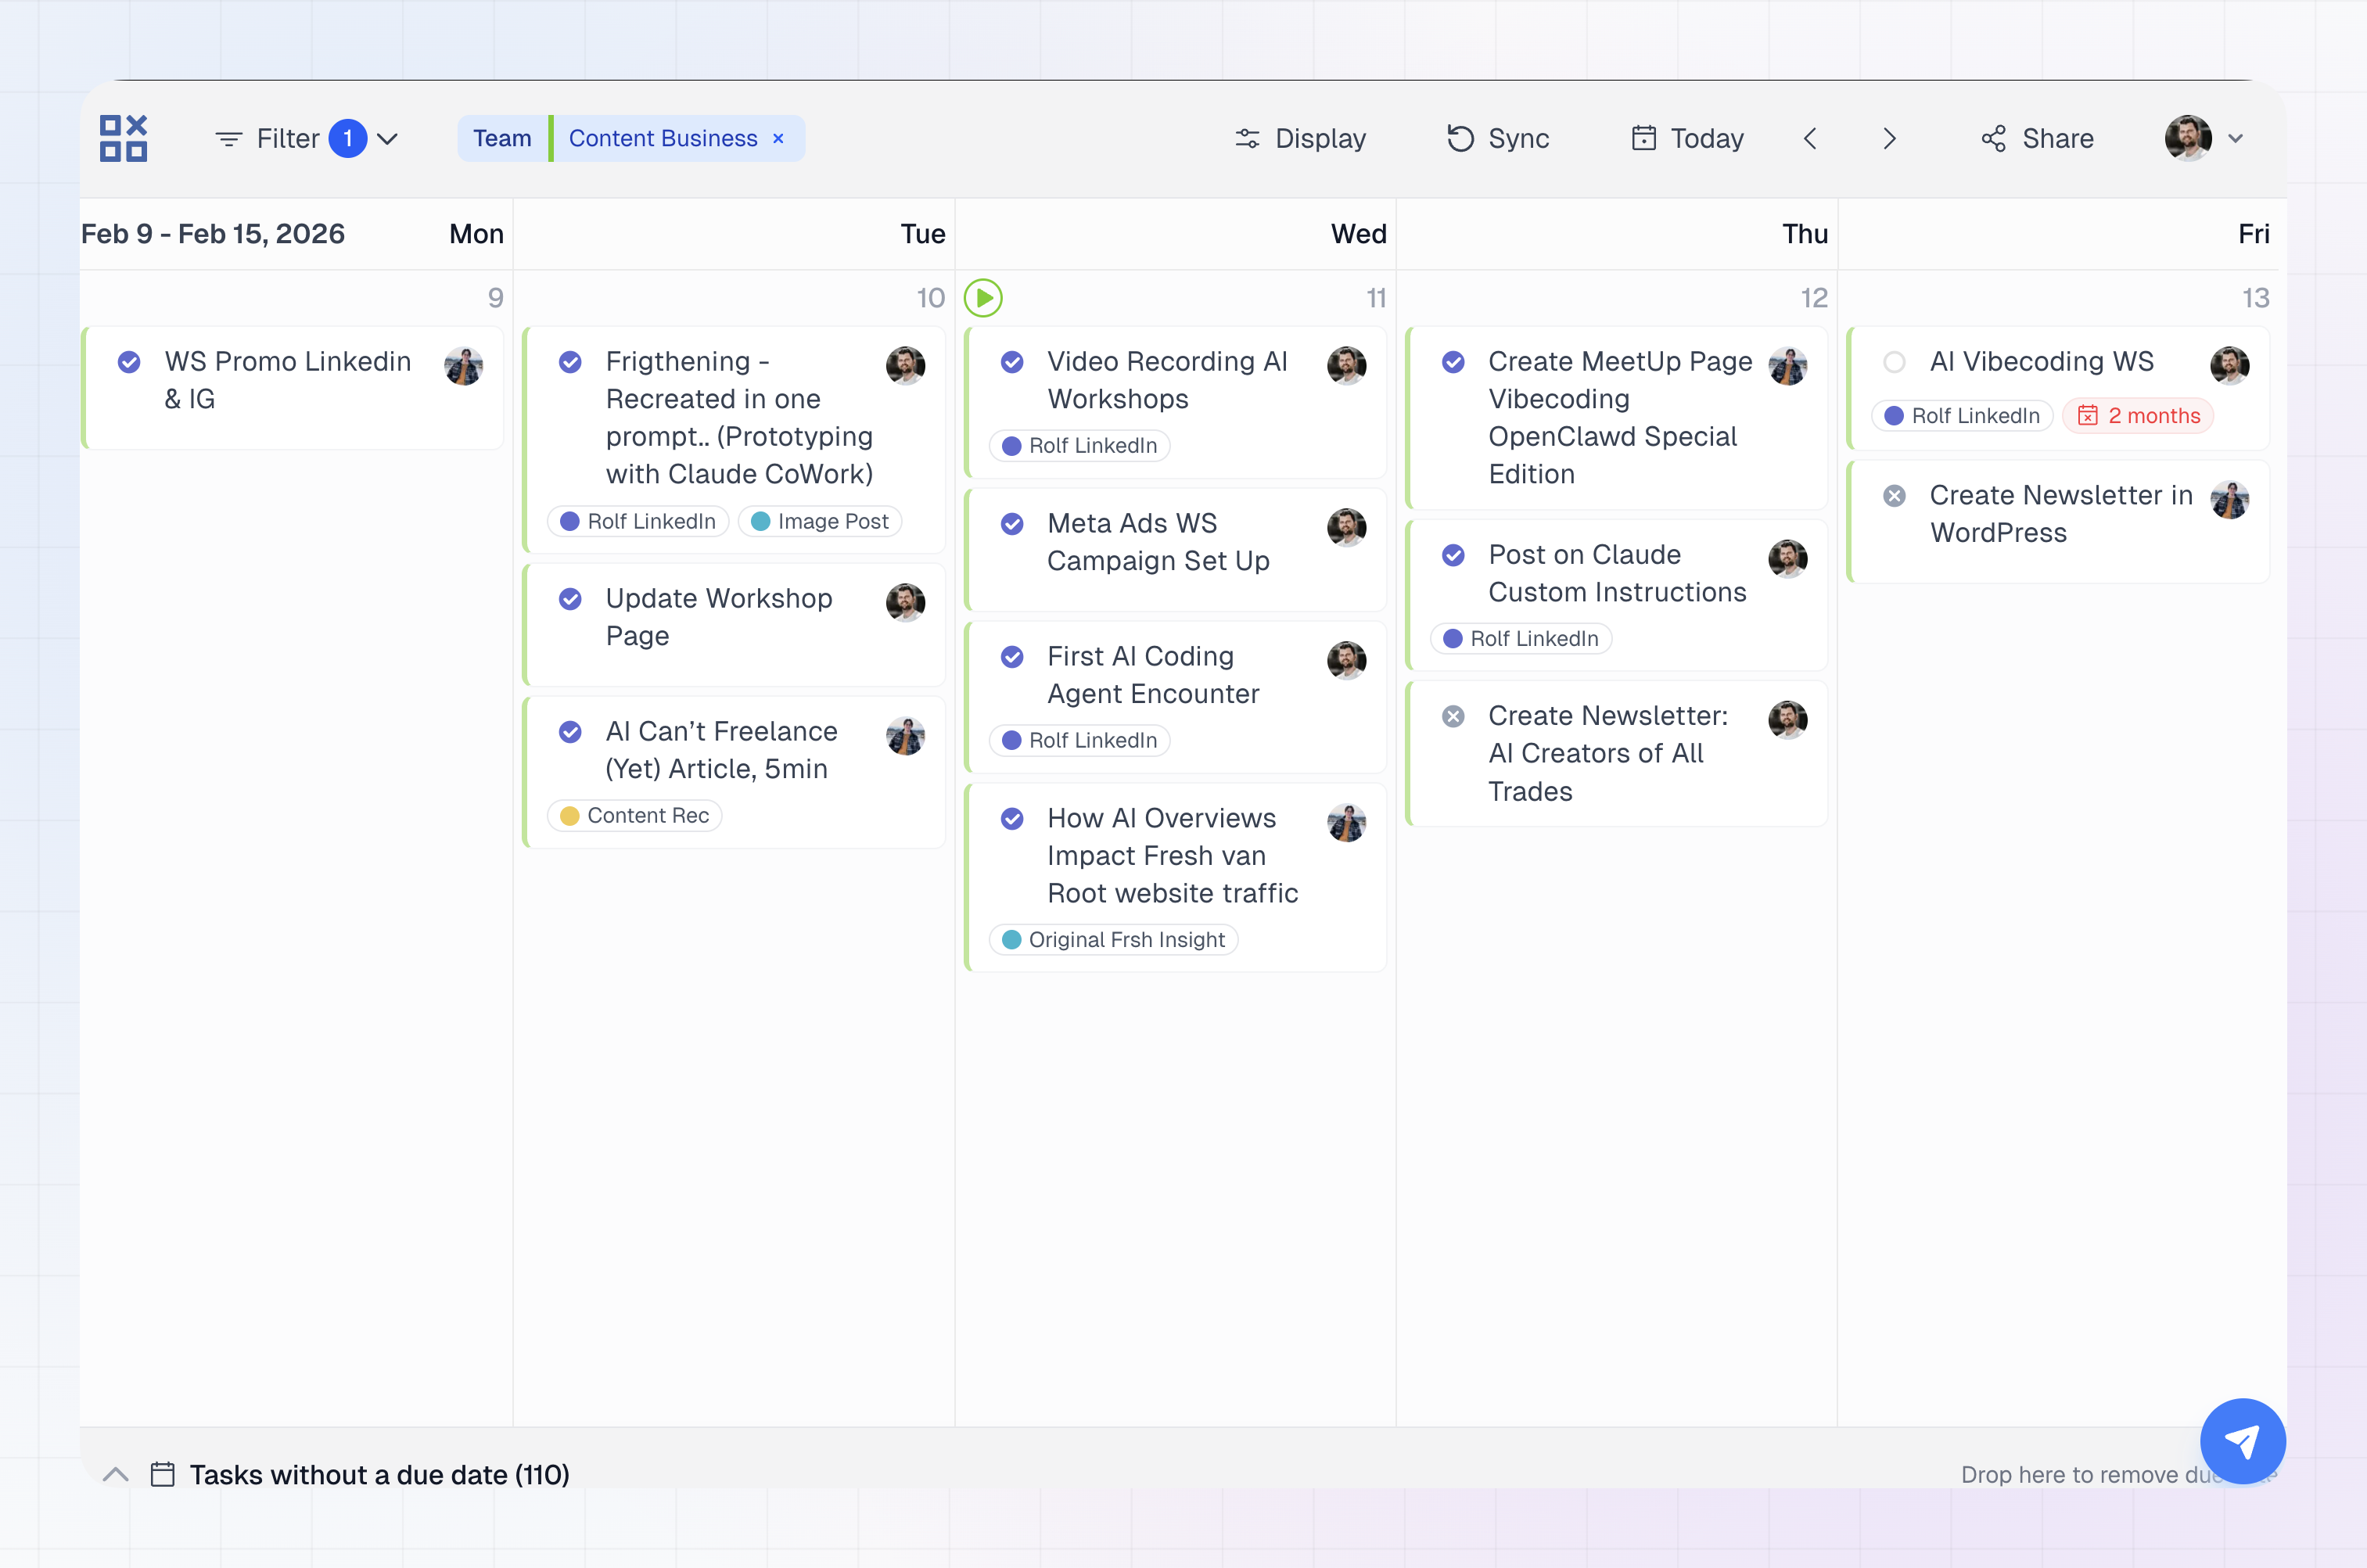Click assignee avatar on WS Promo Linkedin & IG
The height and width of the screenshot is (1568, 2367).
(464, 366)
